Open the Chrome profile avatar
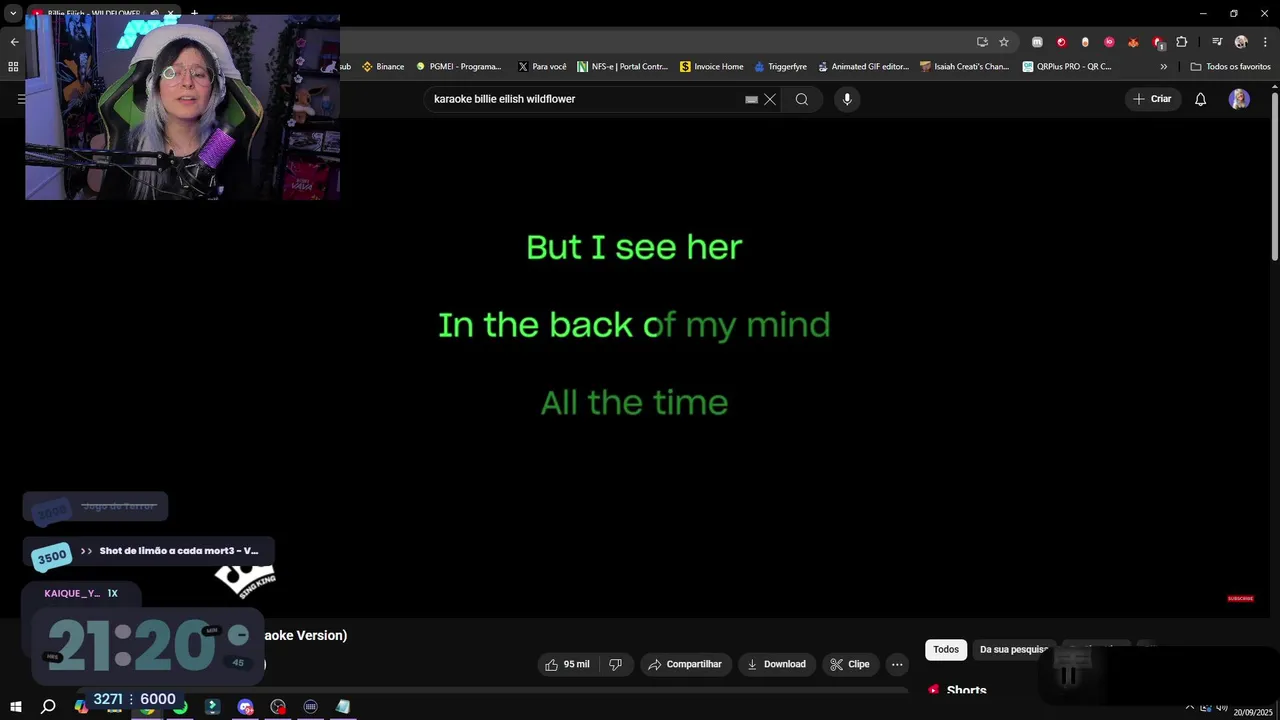Viewport: 1280px width, 720px height. (x=1241, y=42)
